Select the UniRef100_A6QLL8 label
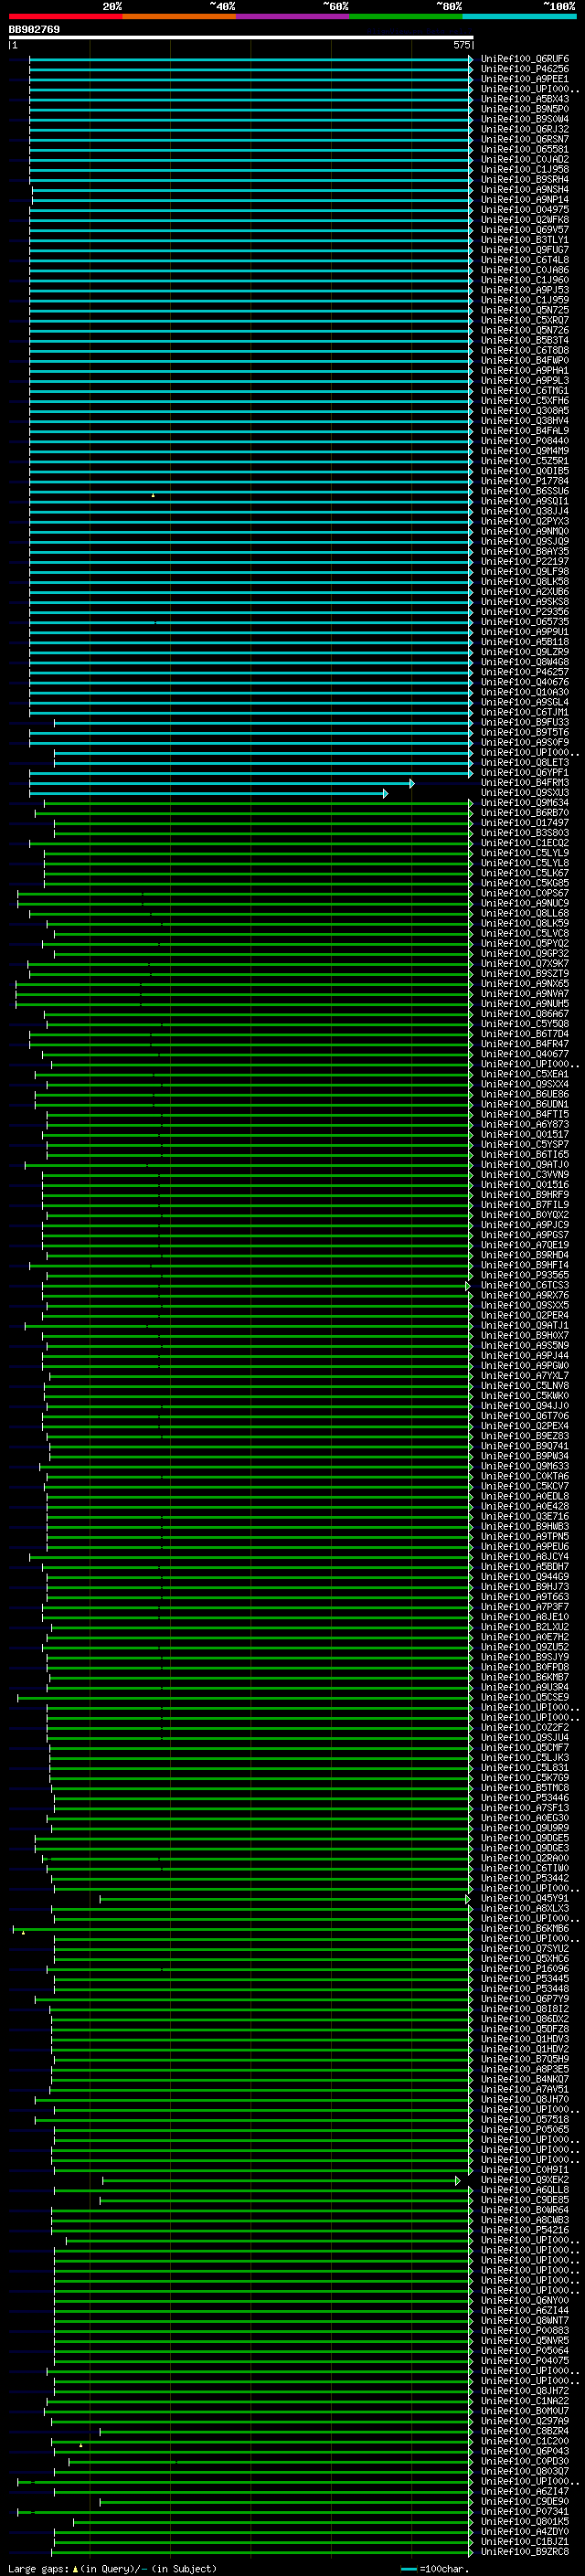The width and height of the screenshot is (585, 2576). [525, 2189]
